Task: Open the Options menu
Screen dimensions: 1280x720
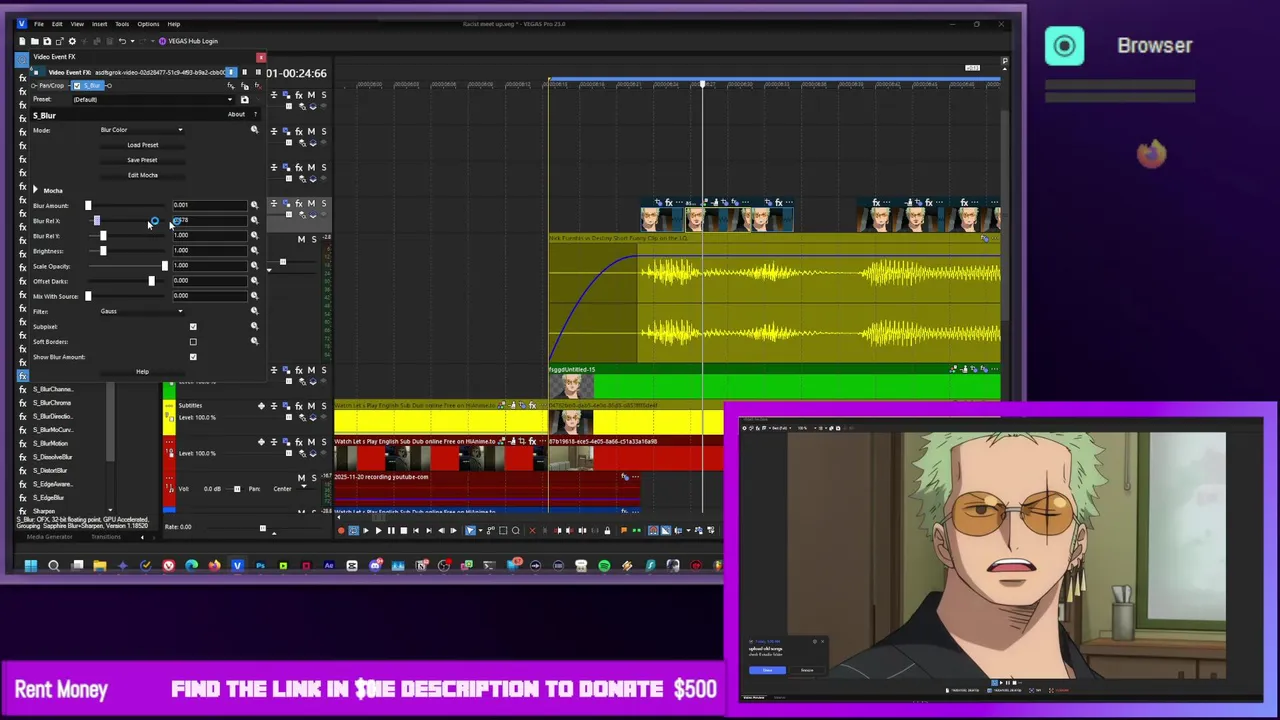Action: click(148, 24)
